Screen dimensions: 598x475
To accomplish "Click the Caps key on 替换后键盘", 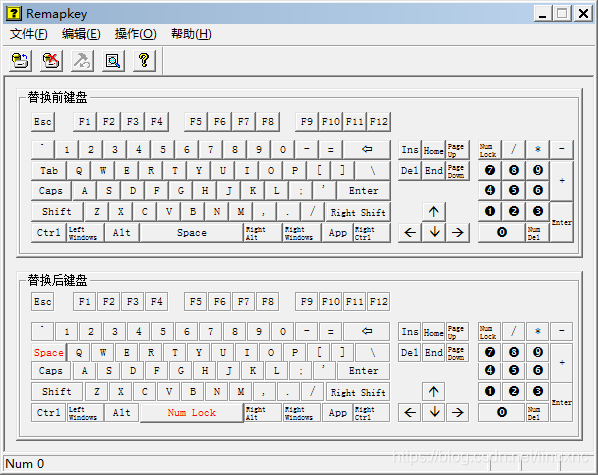I will pos(51,370).
